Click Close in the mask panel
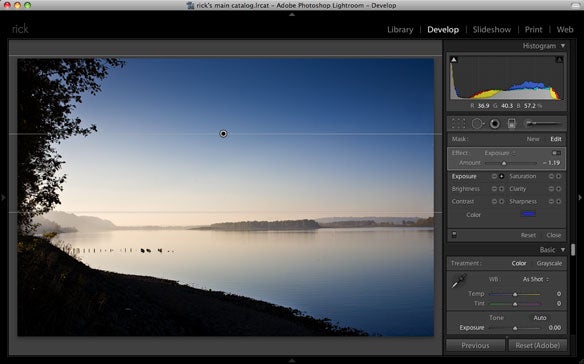This screenshot has width=584, height=364. [x=553, y=235]
